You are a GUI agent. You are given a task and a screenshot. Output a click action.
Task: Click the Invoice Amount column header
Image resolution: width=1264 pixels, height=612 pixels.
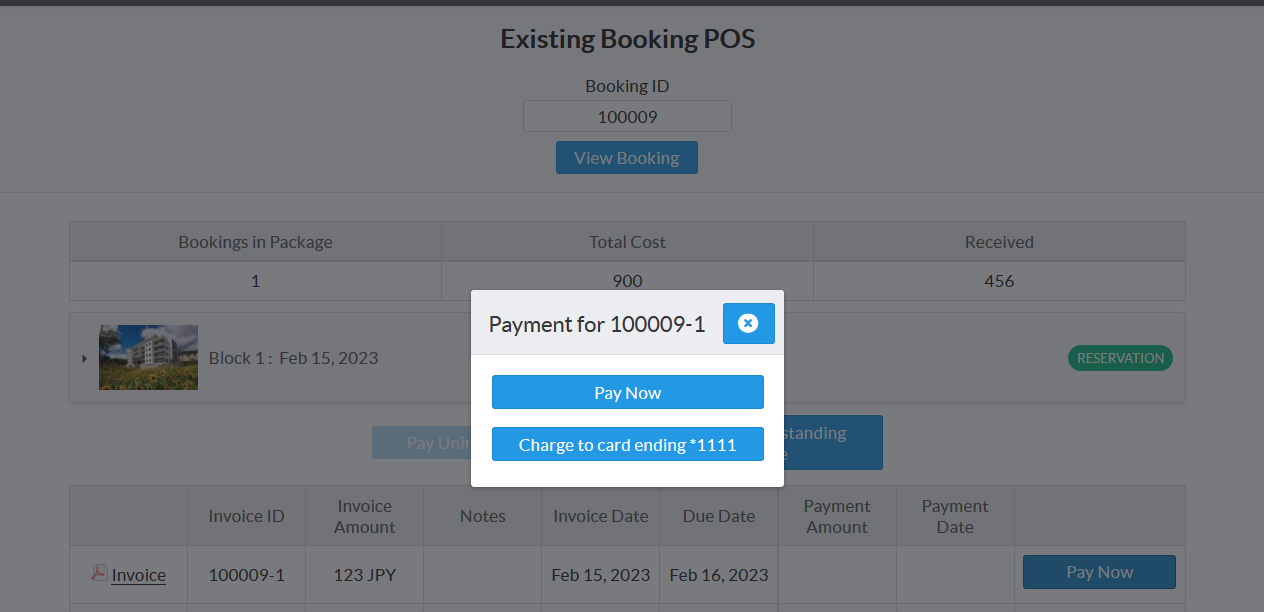point(364,516)
